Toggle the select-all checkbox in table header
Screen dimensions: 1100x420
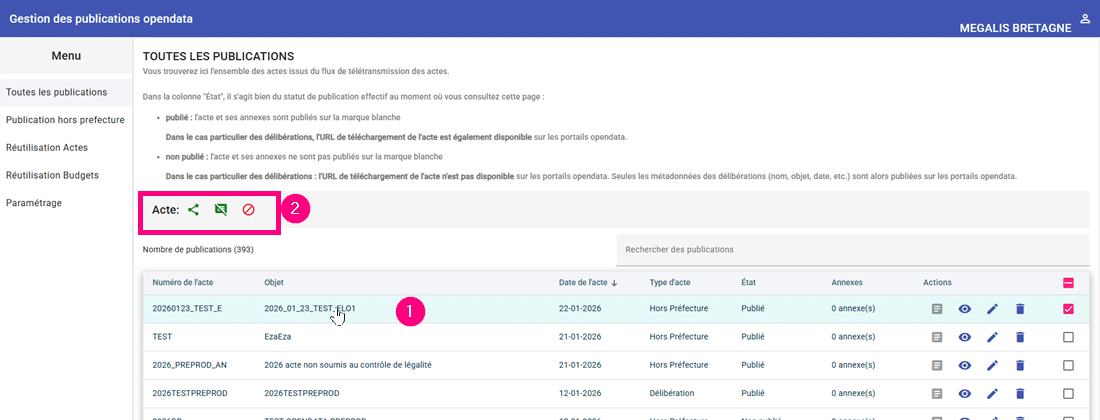point(1068,283)
